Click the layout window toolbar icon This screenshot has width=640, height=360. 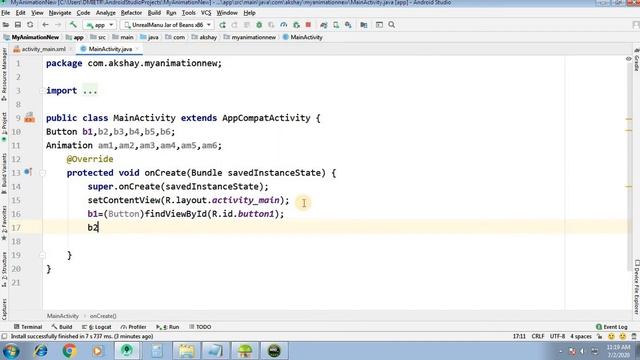[379, 25]
